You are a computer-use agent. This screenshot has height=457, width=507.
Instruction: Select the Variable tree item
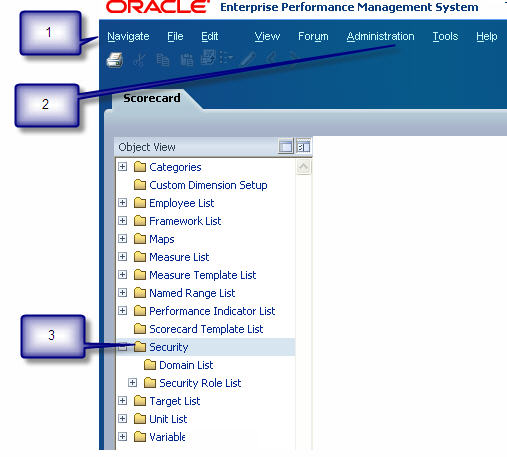pyautogui.click(x=167, y=437)
